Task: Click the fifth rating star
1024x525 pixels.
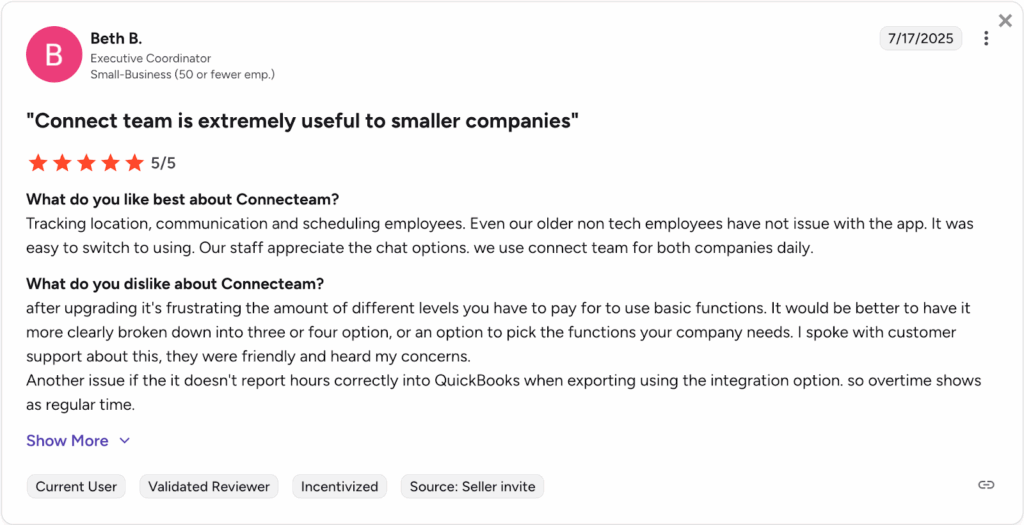Action: pyautogui.click(x=135, y=163)
